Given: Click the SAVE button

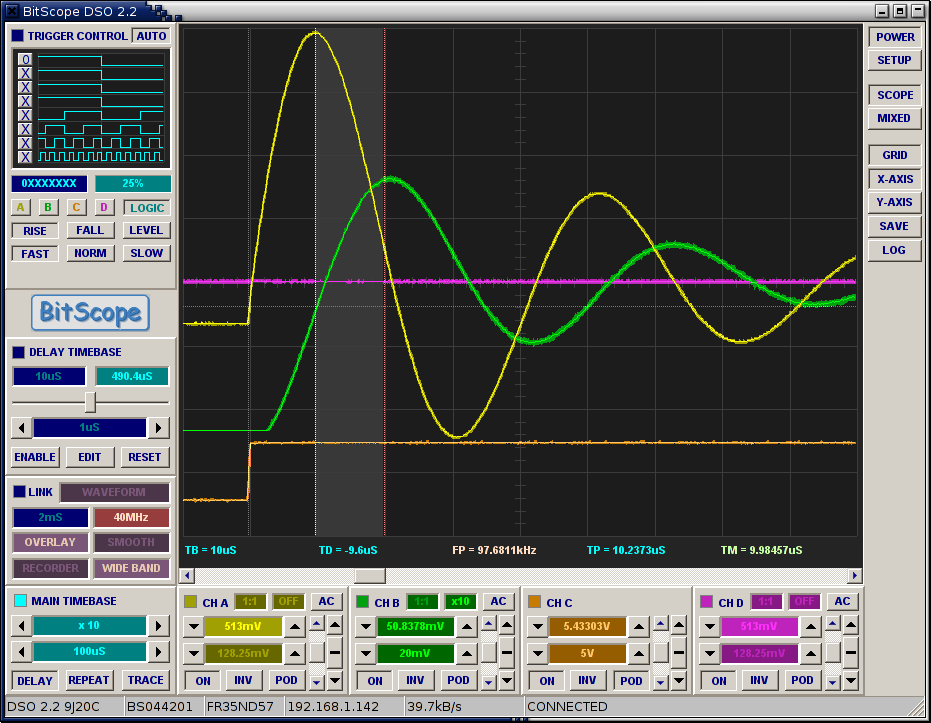Looking at the screenshot, I should click(895, 226).
